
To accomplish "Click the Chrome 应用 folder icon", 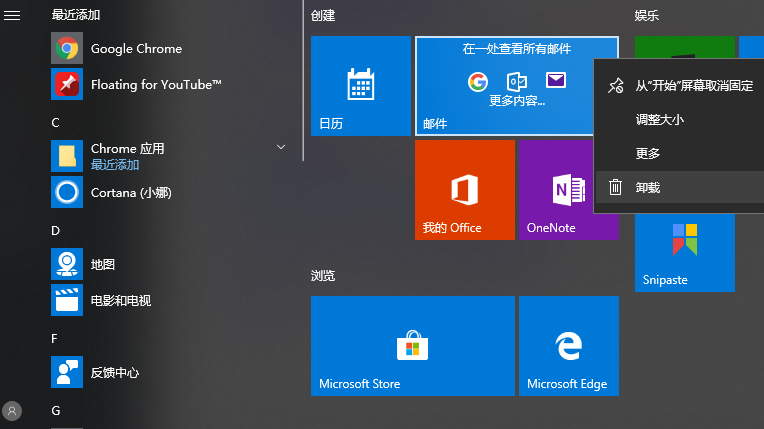I will (67, 156).
